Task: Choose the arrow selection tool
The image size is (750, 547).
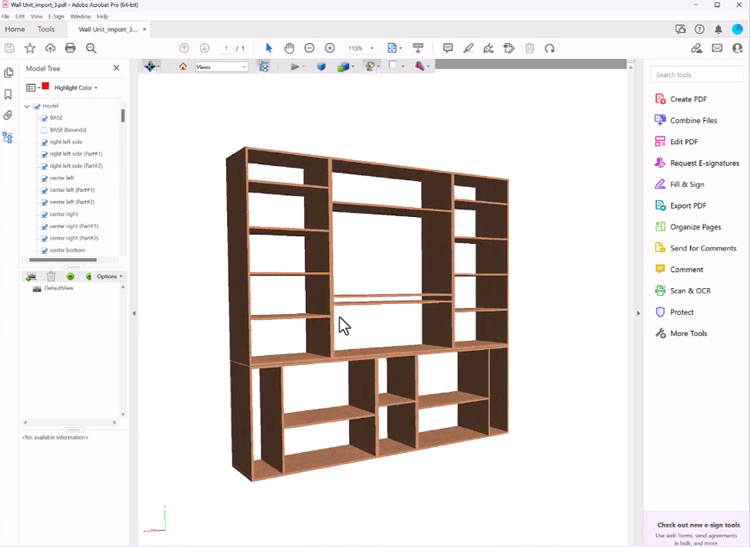Action: pos(268,48)
